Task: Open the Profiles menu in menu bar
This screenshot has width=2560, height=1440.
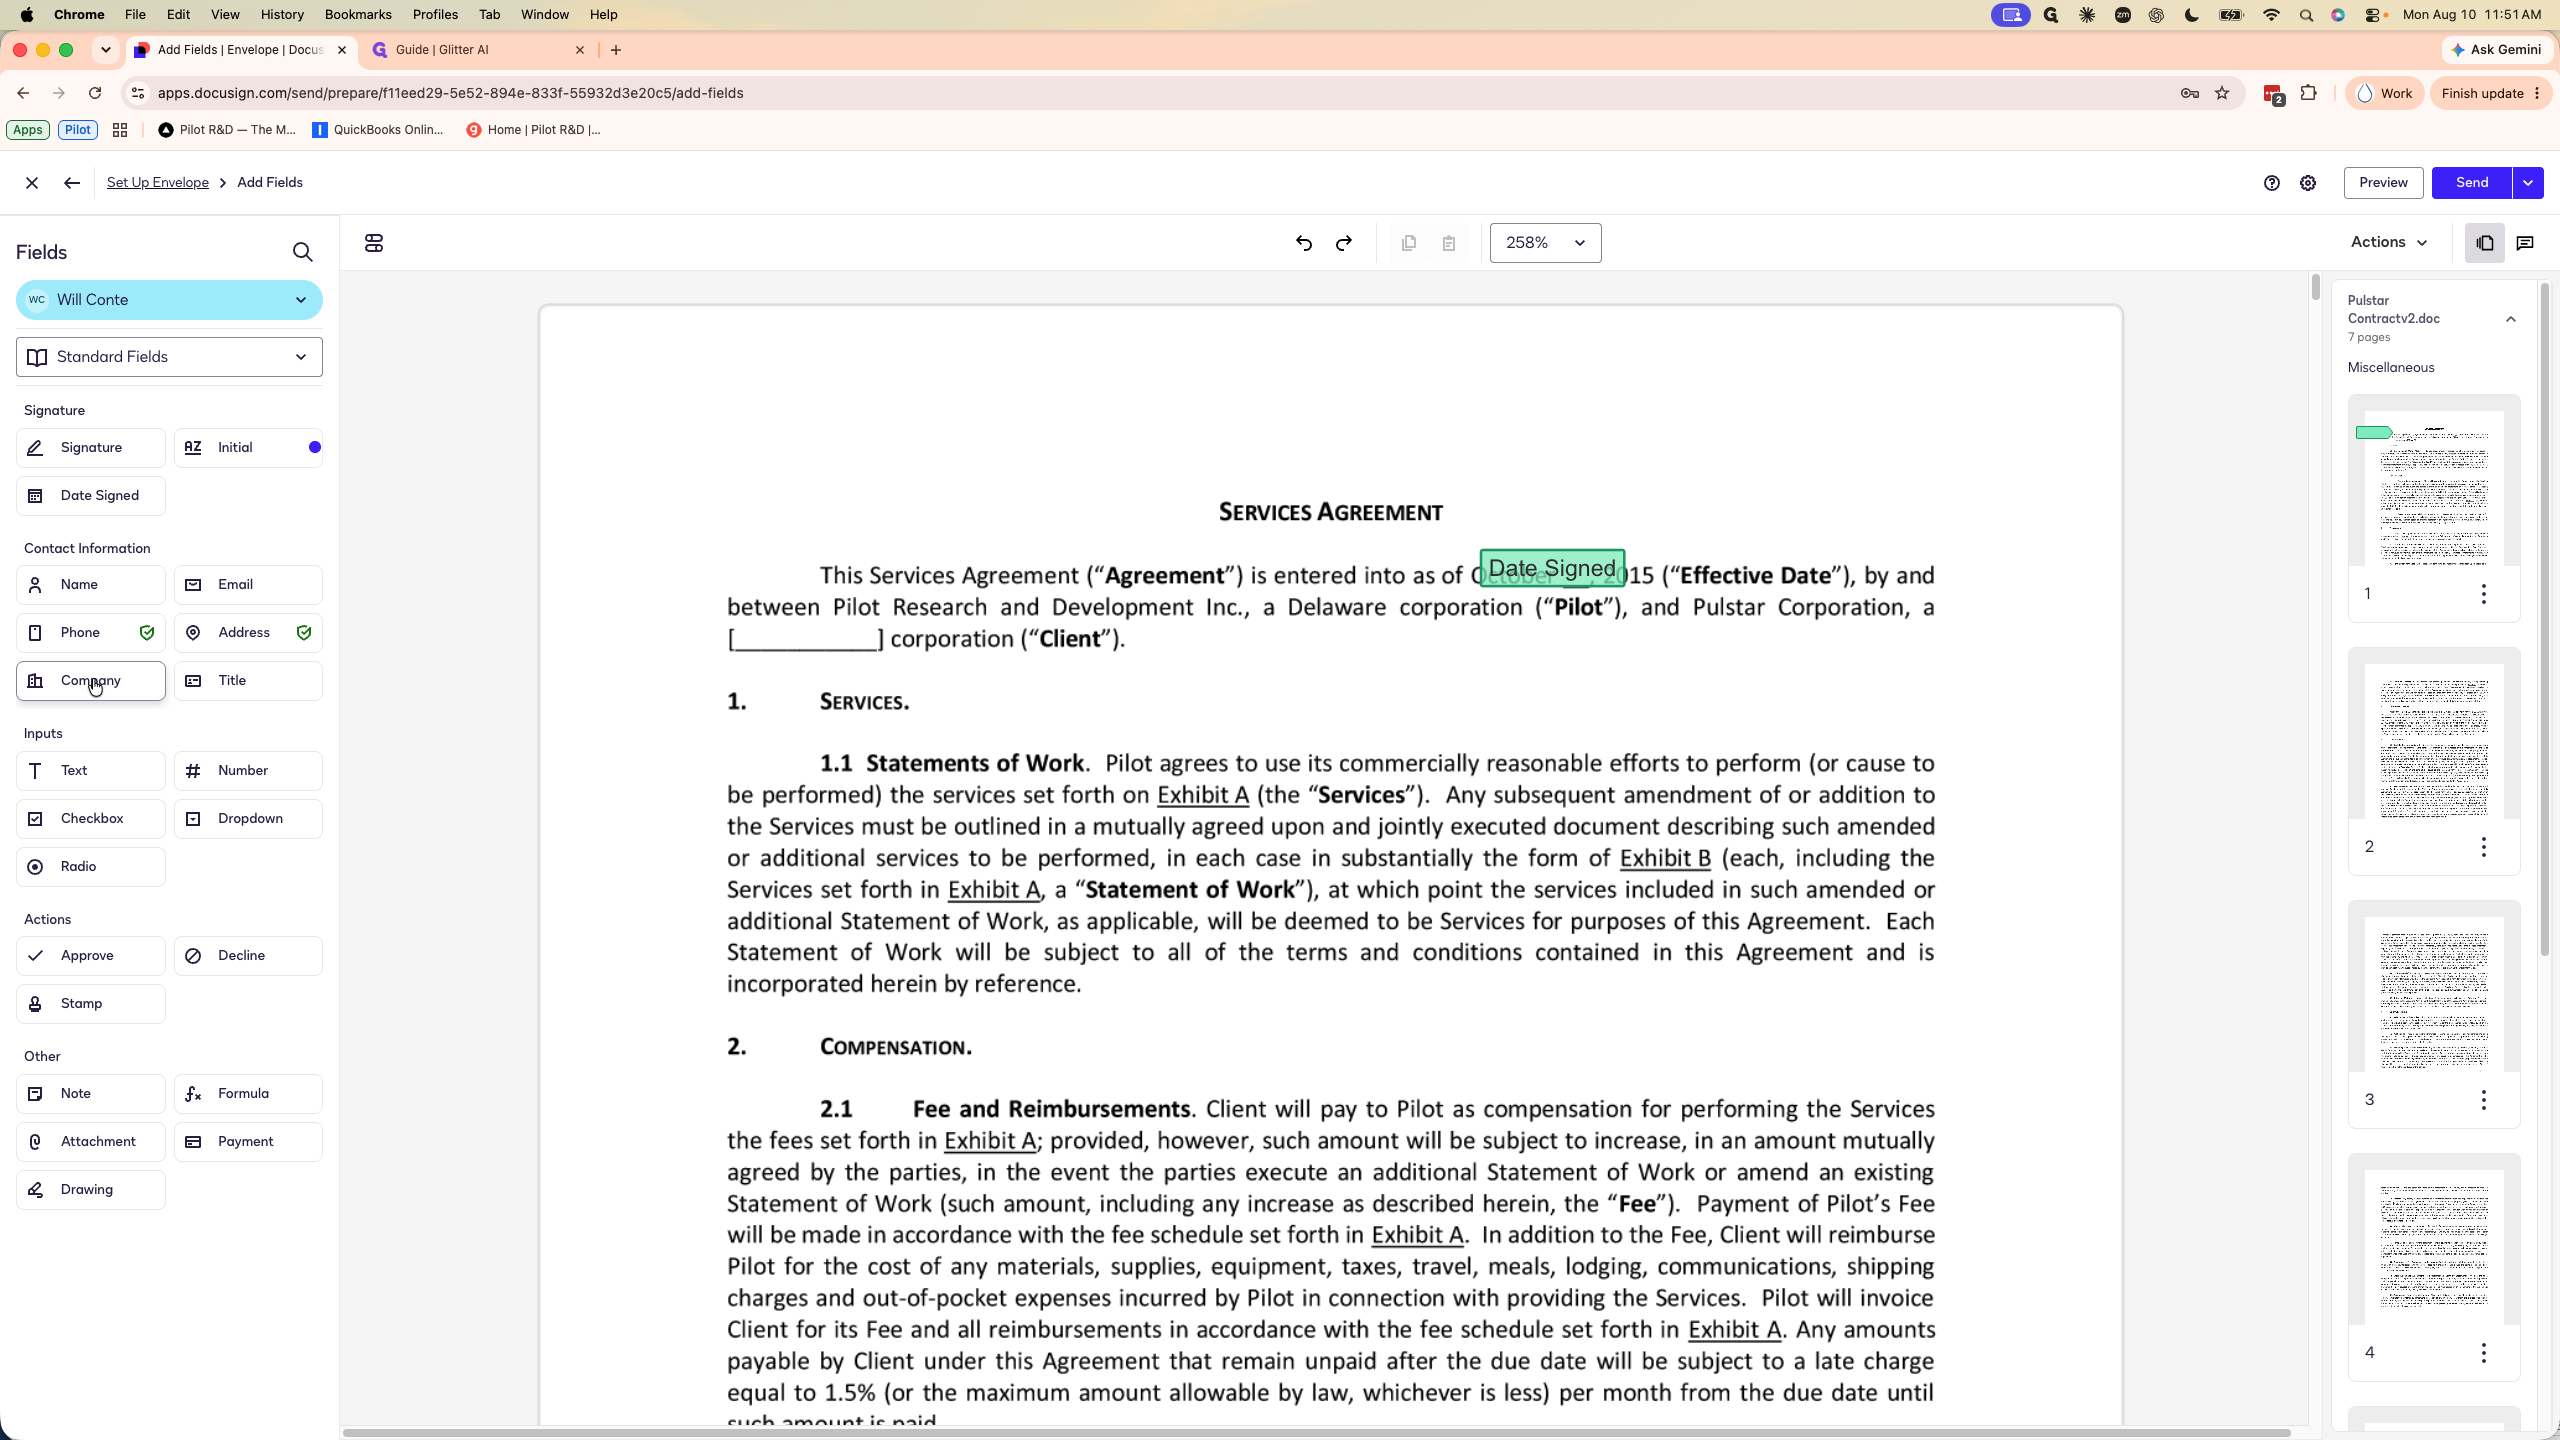Action: pyautogui.click(x=435, y=15)
